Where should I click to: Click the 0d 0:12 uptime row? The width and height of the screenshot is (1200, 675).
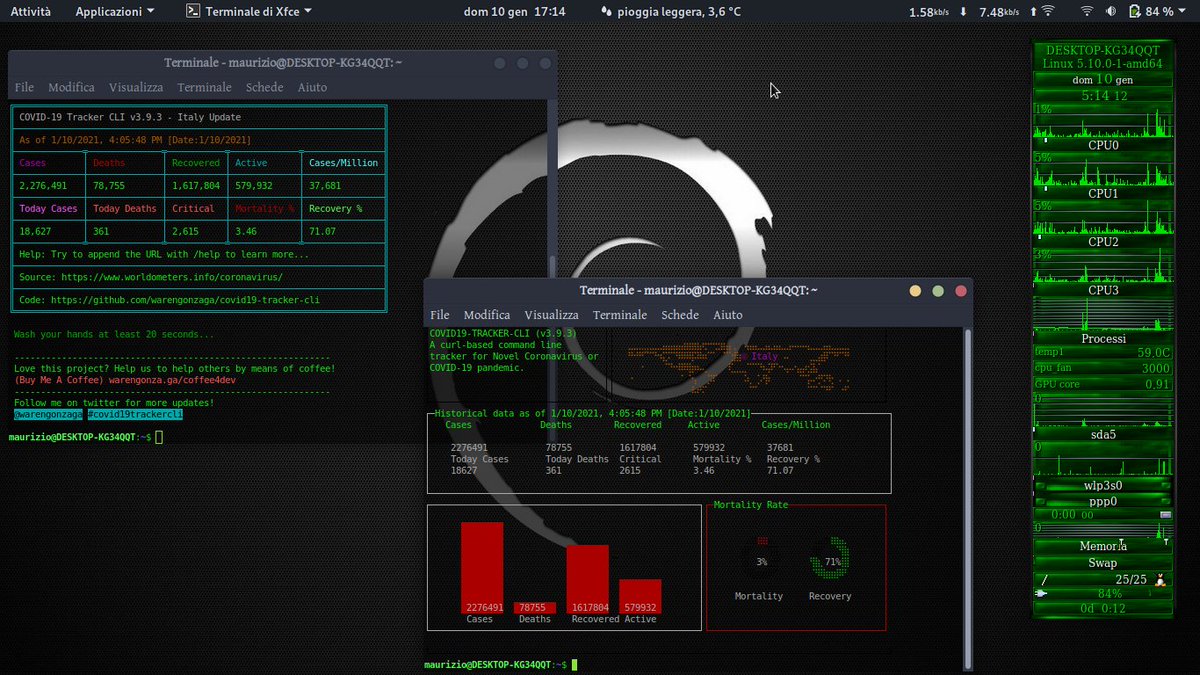[x=1102, y=608]
